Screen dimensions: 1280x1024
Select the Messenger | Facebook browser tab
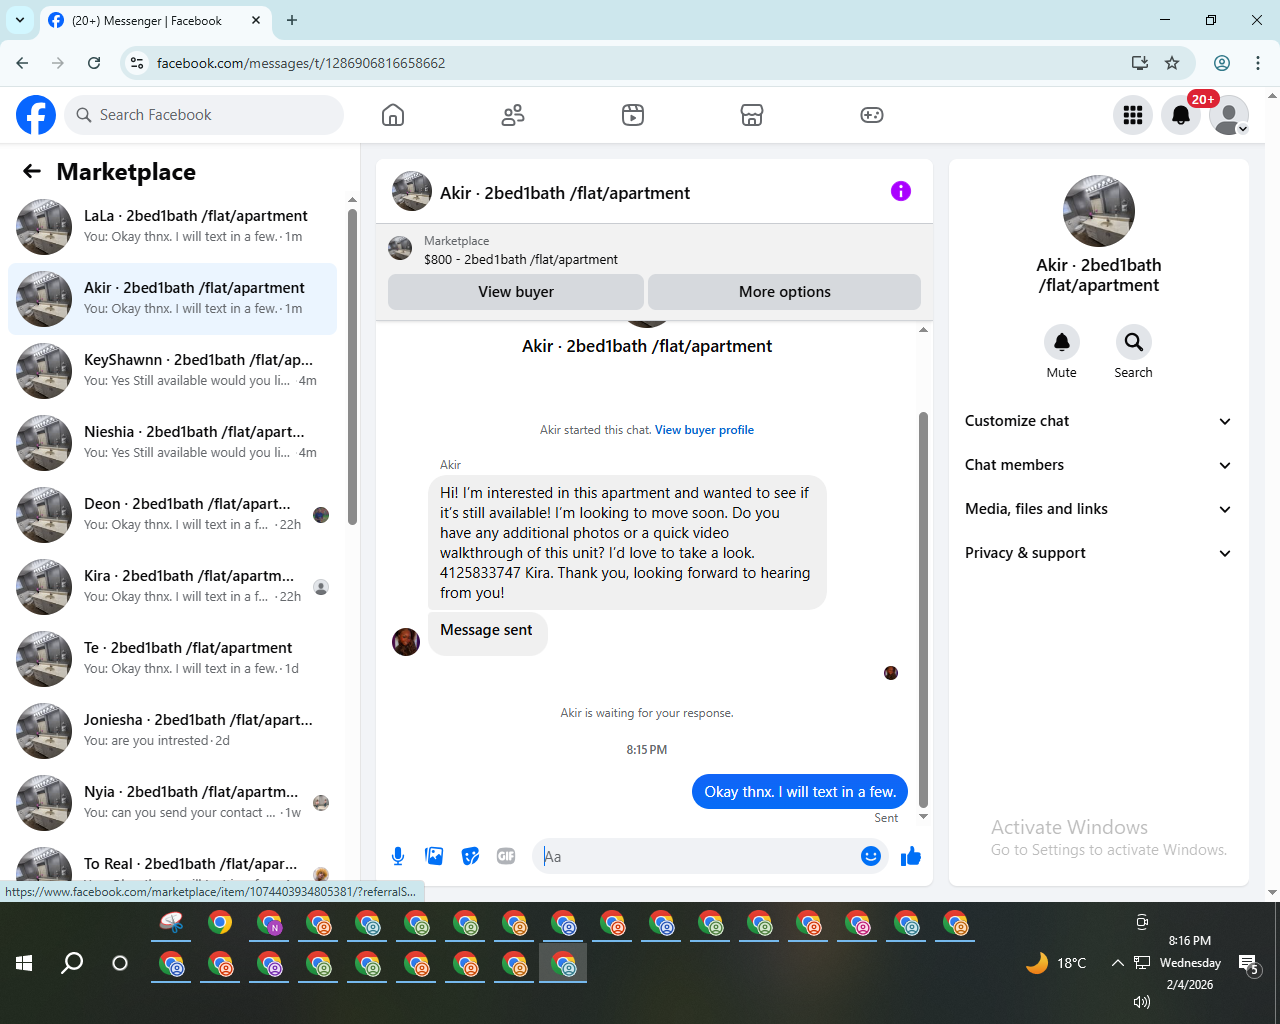(155, 20)
